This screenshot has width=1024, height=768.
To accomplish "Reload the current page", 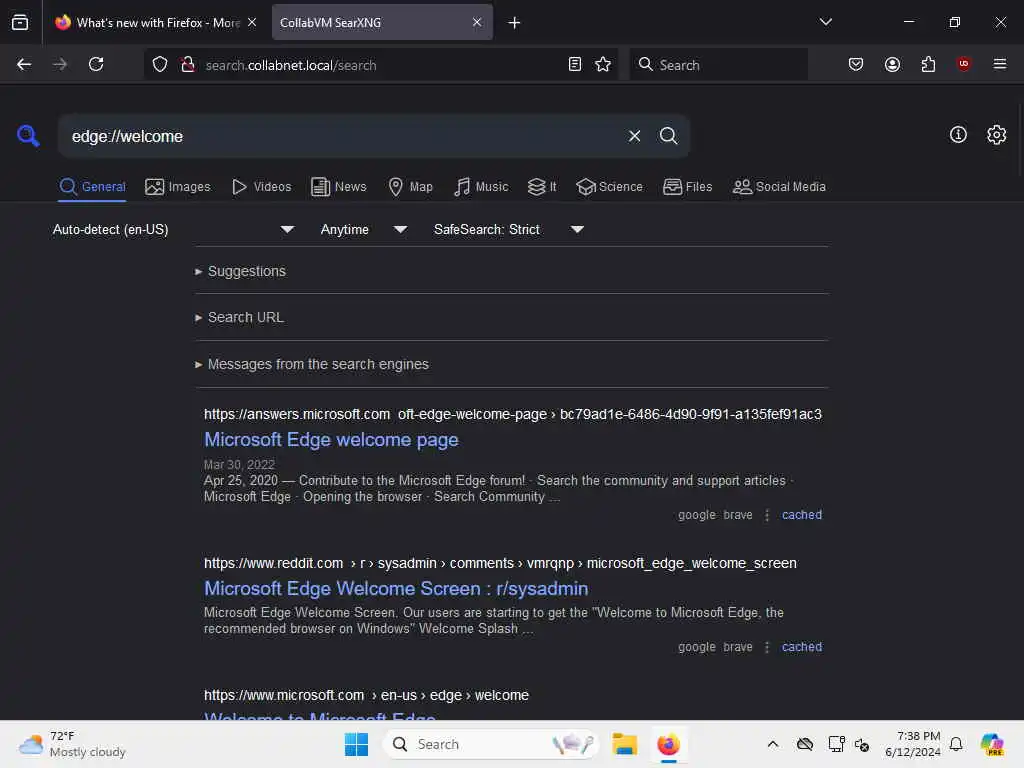I will pyautogui.click(x=96, y=64).
